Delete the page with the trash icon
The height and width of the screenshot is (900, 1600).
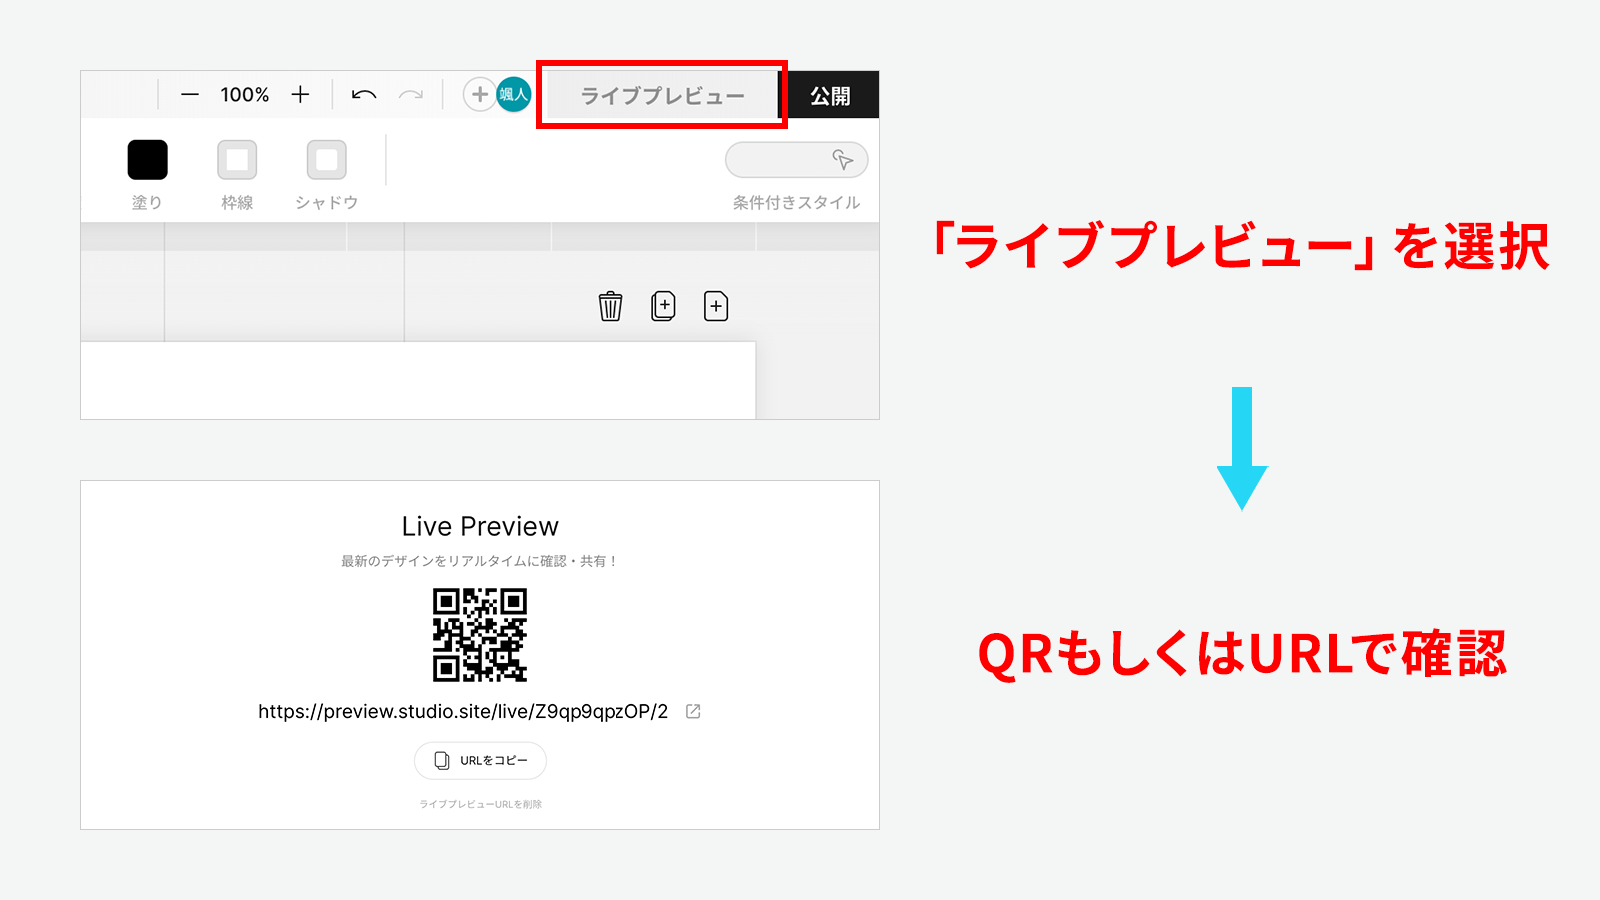click(610, 306)
